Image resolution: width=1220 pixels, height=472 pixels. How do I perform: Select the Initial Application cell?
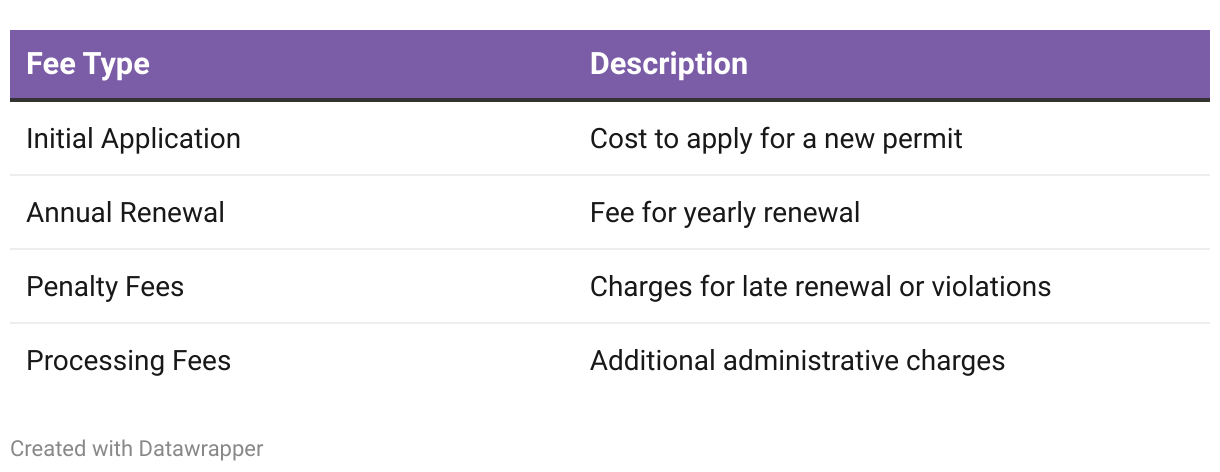pos(133,138)
